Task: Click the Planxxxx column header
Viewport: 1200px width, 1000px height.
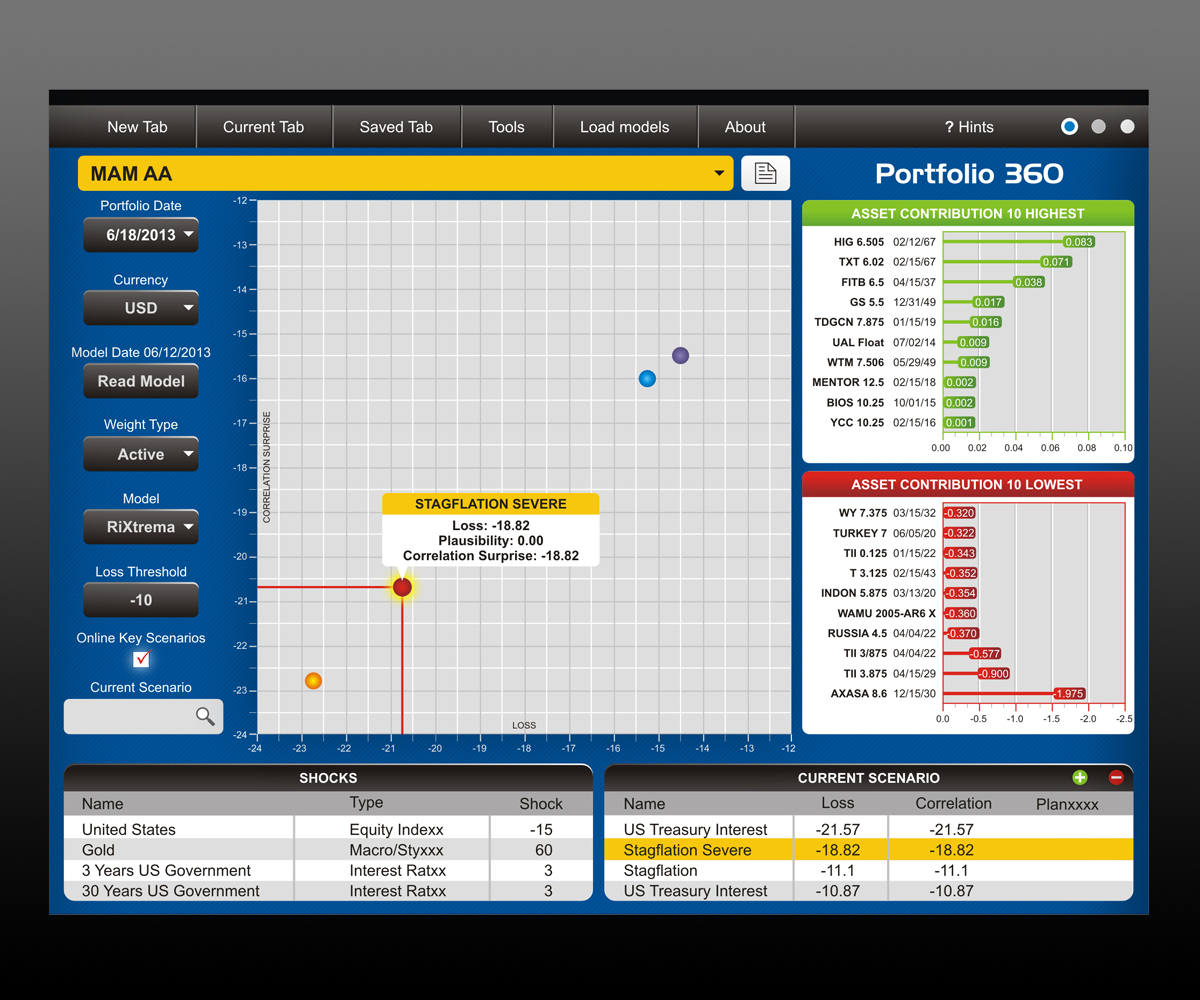Action: [x=1067, y=804]
